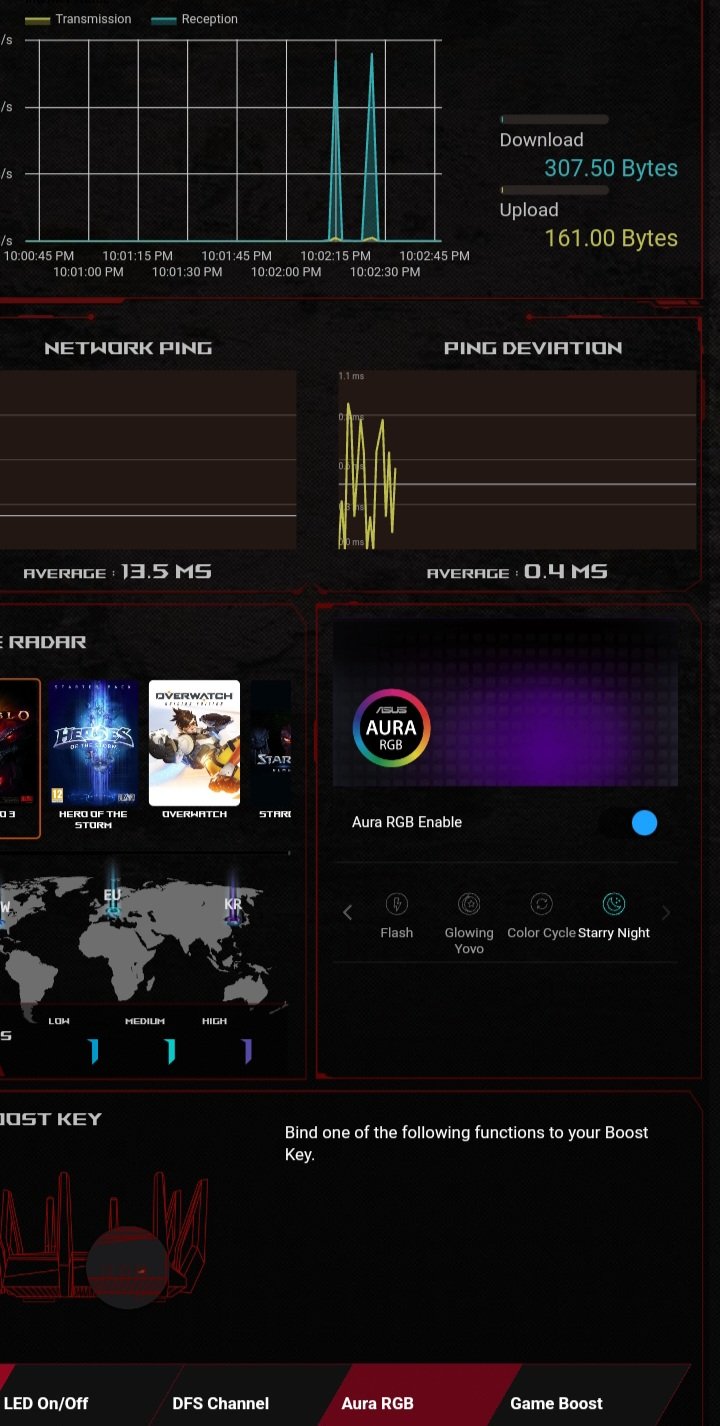Select the Color Cycle effect icon

coord(541,904)
